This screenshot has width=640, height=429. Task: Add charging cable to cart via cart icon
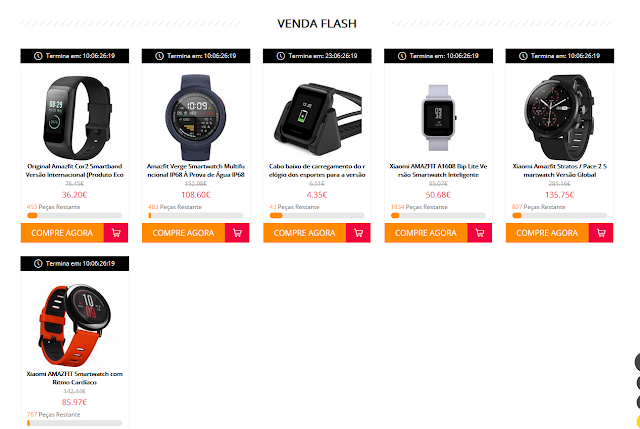pyautogui.click(x=358, y=233)
